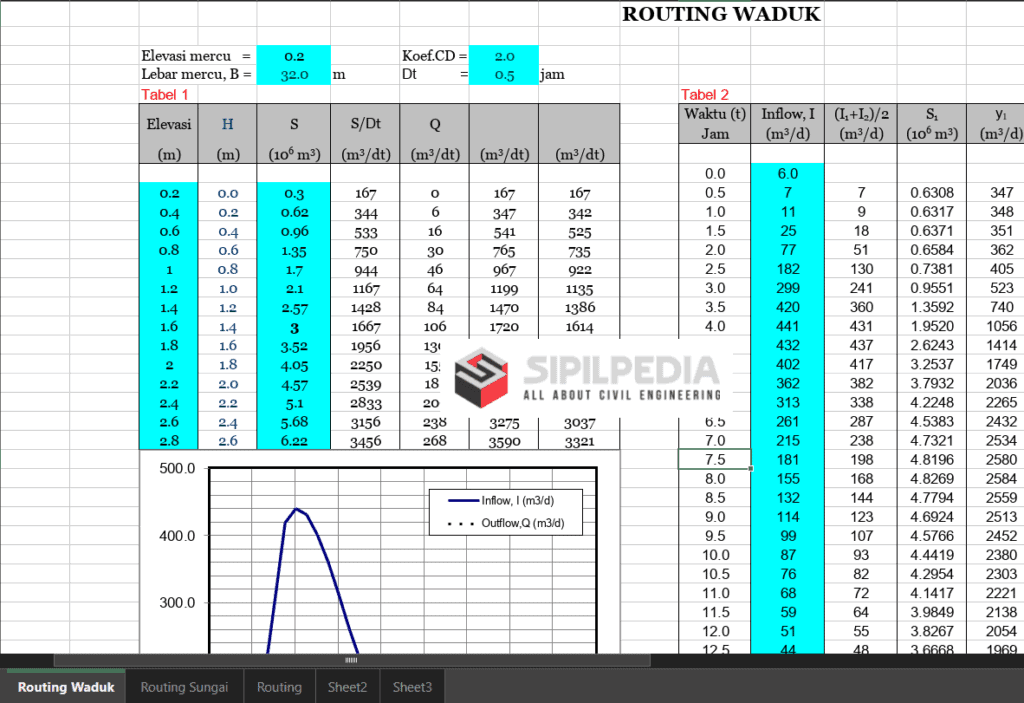The image size is (1024, 703).
Task: Select the Elevasi mercu value cell 0.2
Action: pyautogui.click(x=293, y=57)
